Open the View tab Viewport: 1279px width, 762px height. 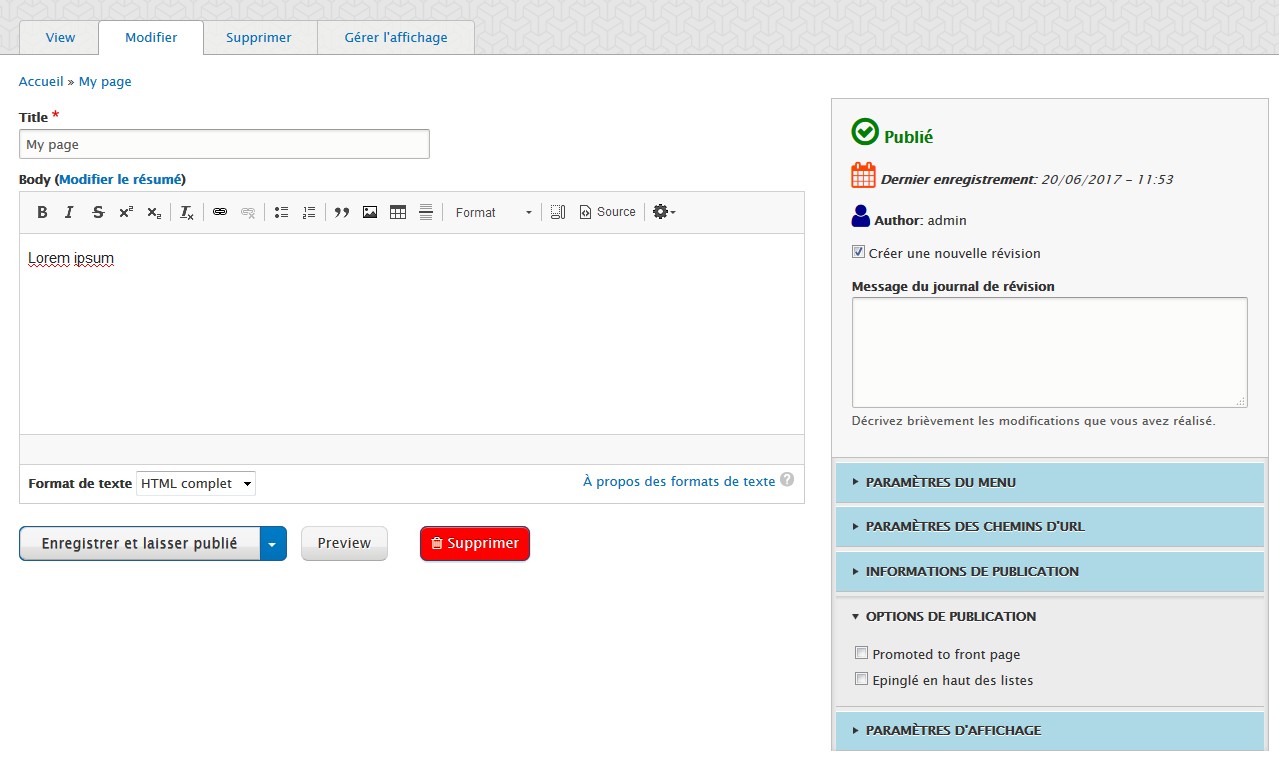[x=60, y=37]
